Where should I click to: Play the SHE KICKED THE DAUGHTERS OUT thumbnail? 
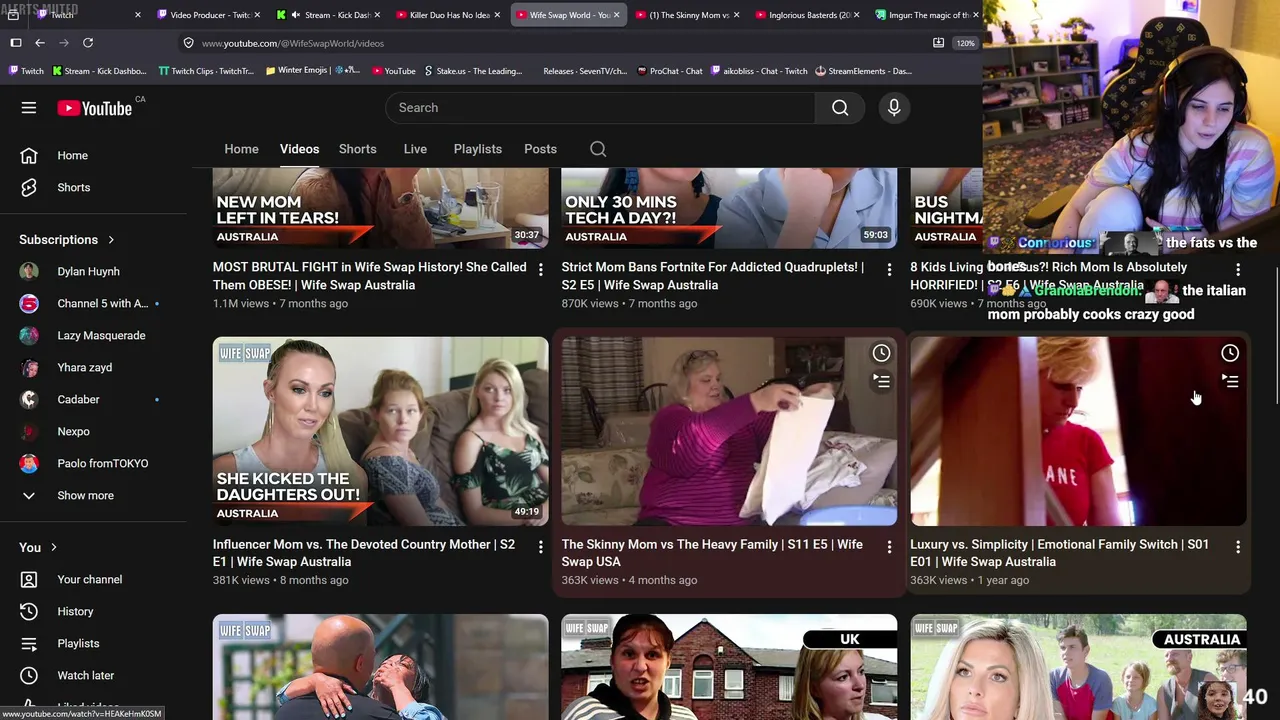[380, 431]
